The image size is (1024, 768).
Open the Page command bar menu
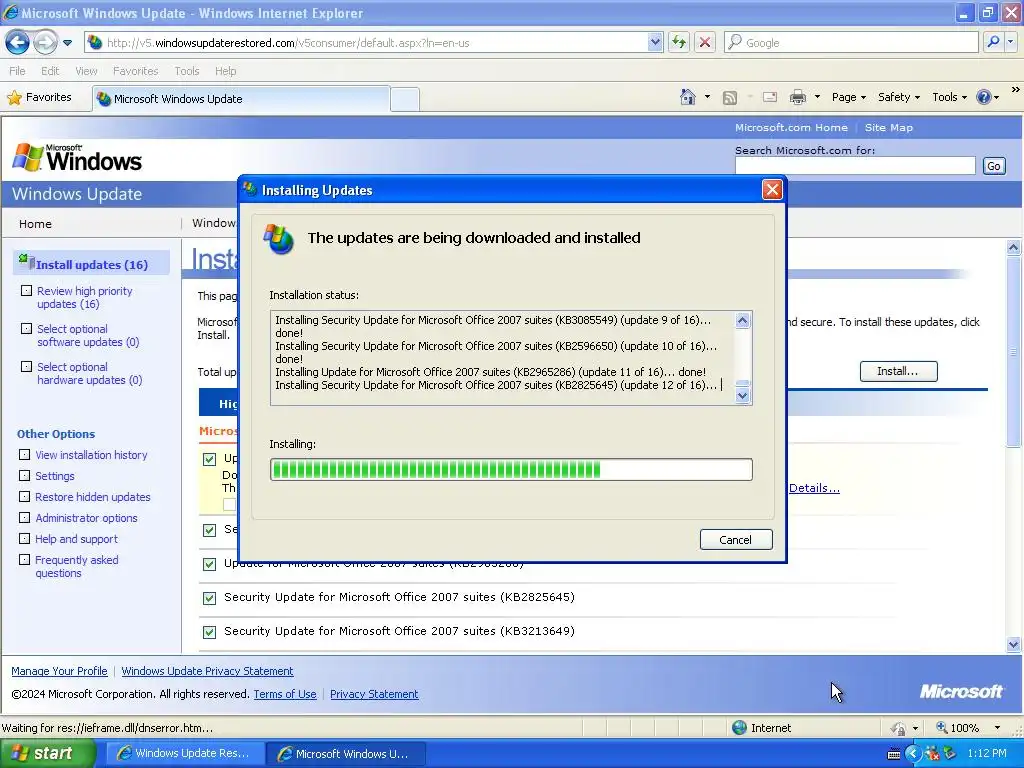848,97
